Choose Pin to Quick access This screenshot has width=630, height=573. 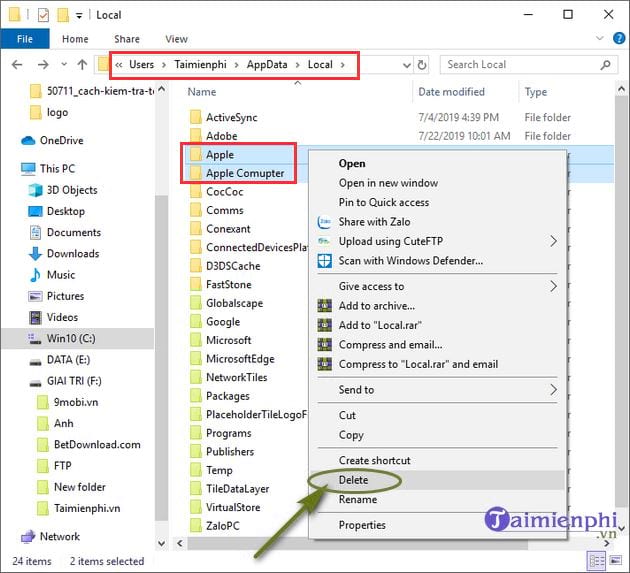(384, 203)
